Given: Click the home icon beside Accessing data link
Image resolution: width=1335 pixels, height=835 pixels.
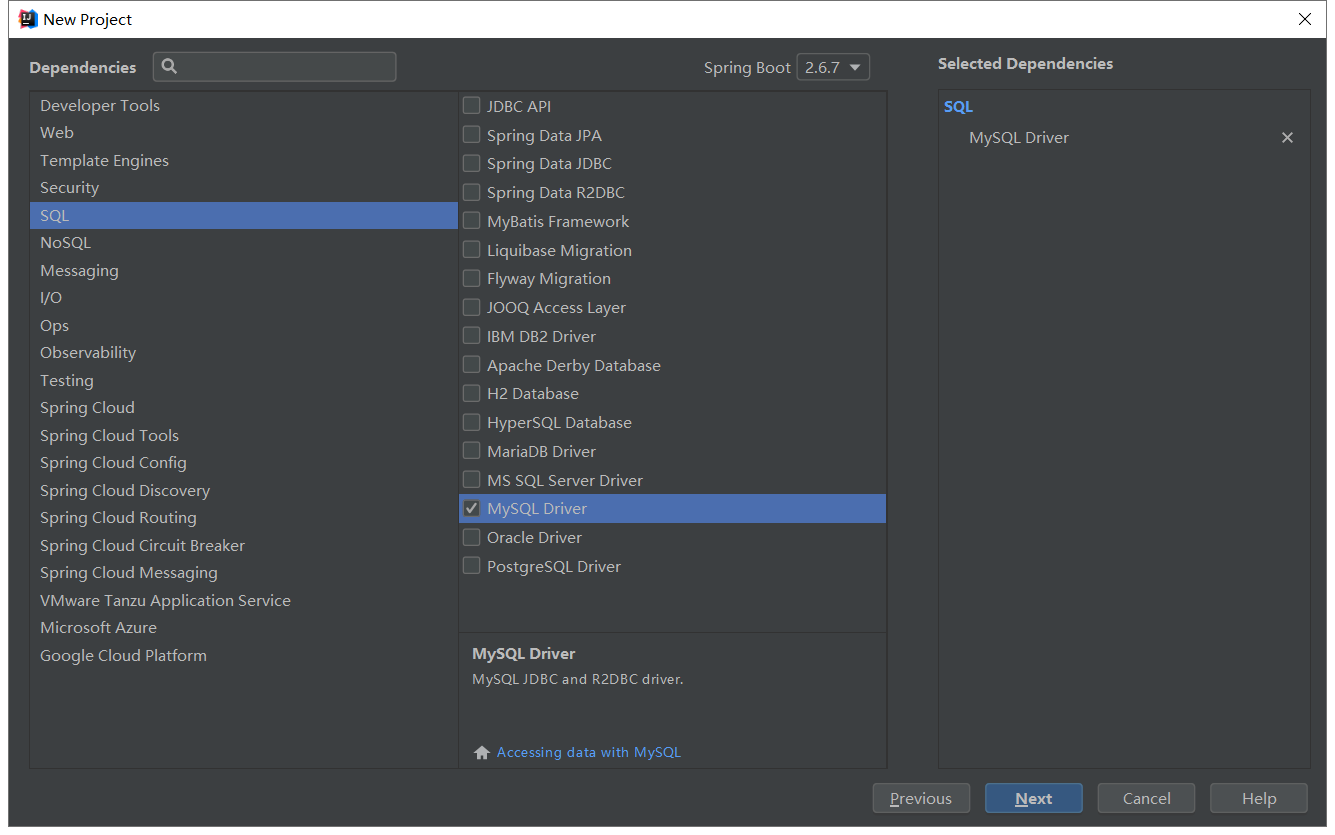Looking at the screenshot, I should click(x=481, y=753).
